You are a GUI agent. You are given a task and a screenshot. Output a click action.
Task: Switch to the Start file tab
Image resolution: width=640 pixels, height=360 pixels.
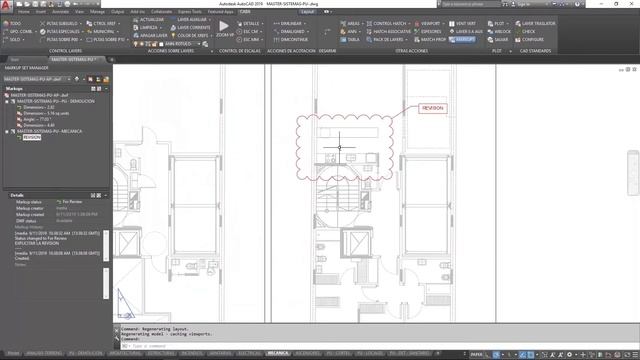(x=15, y=60)
